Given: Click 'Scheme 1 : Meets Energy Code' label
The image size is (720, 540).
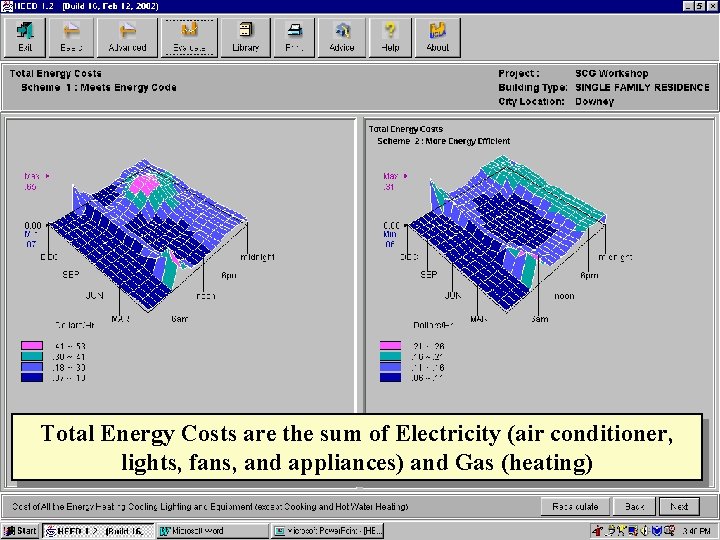Looking at the screenshot, I should (99, 87).
